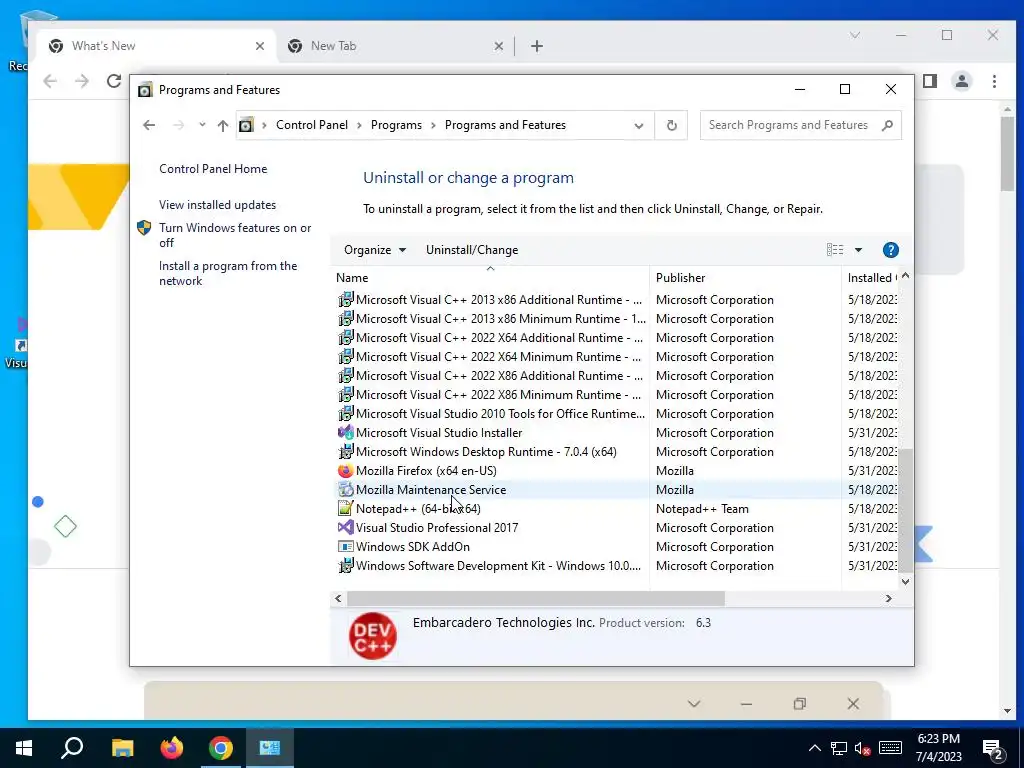Open File Explorer from the taskbar
Screen dimensions: 1024x768
coord(122,748)
